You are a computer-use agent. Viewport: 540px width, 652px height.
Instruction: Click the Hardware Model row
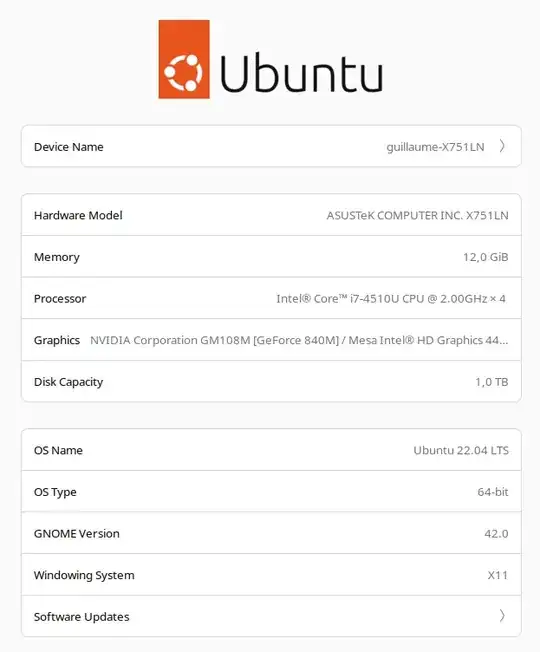point(271,215)
